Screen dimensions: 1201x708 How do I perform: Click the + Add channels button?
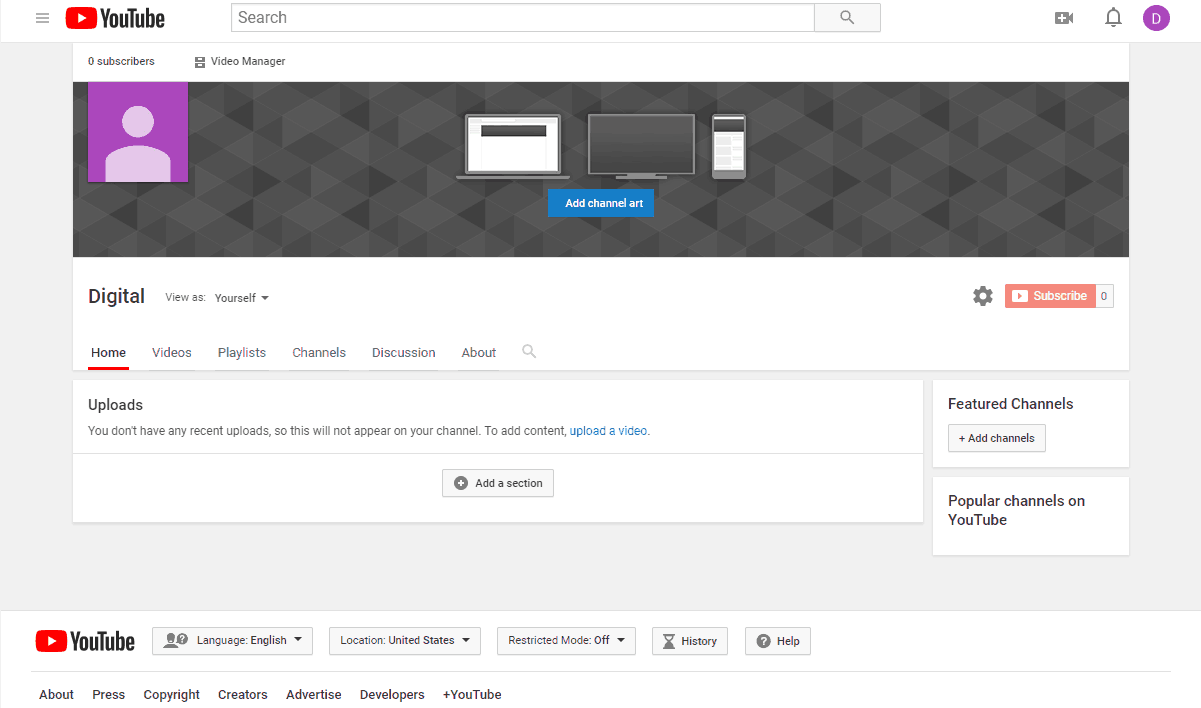[x=997, y=438]
